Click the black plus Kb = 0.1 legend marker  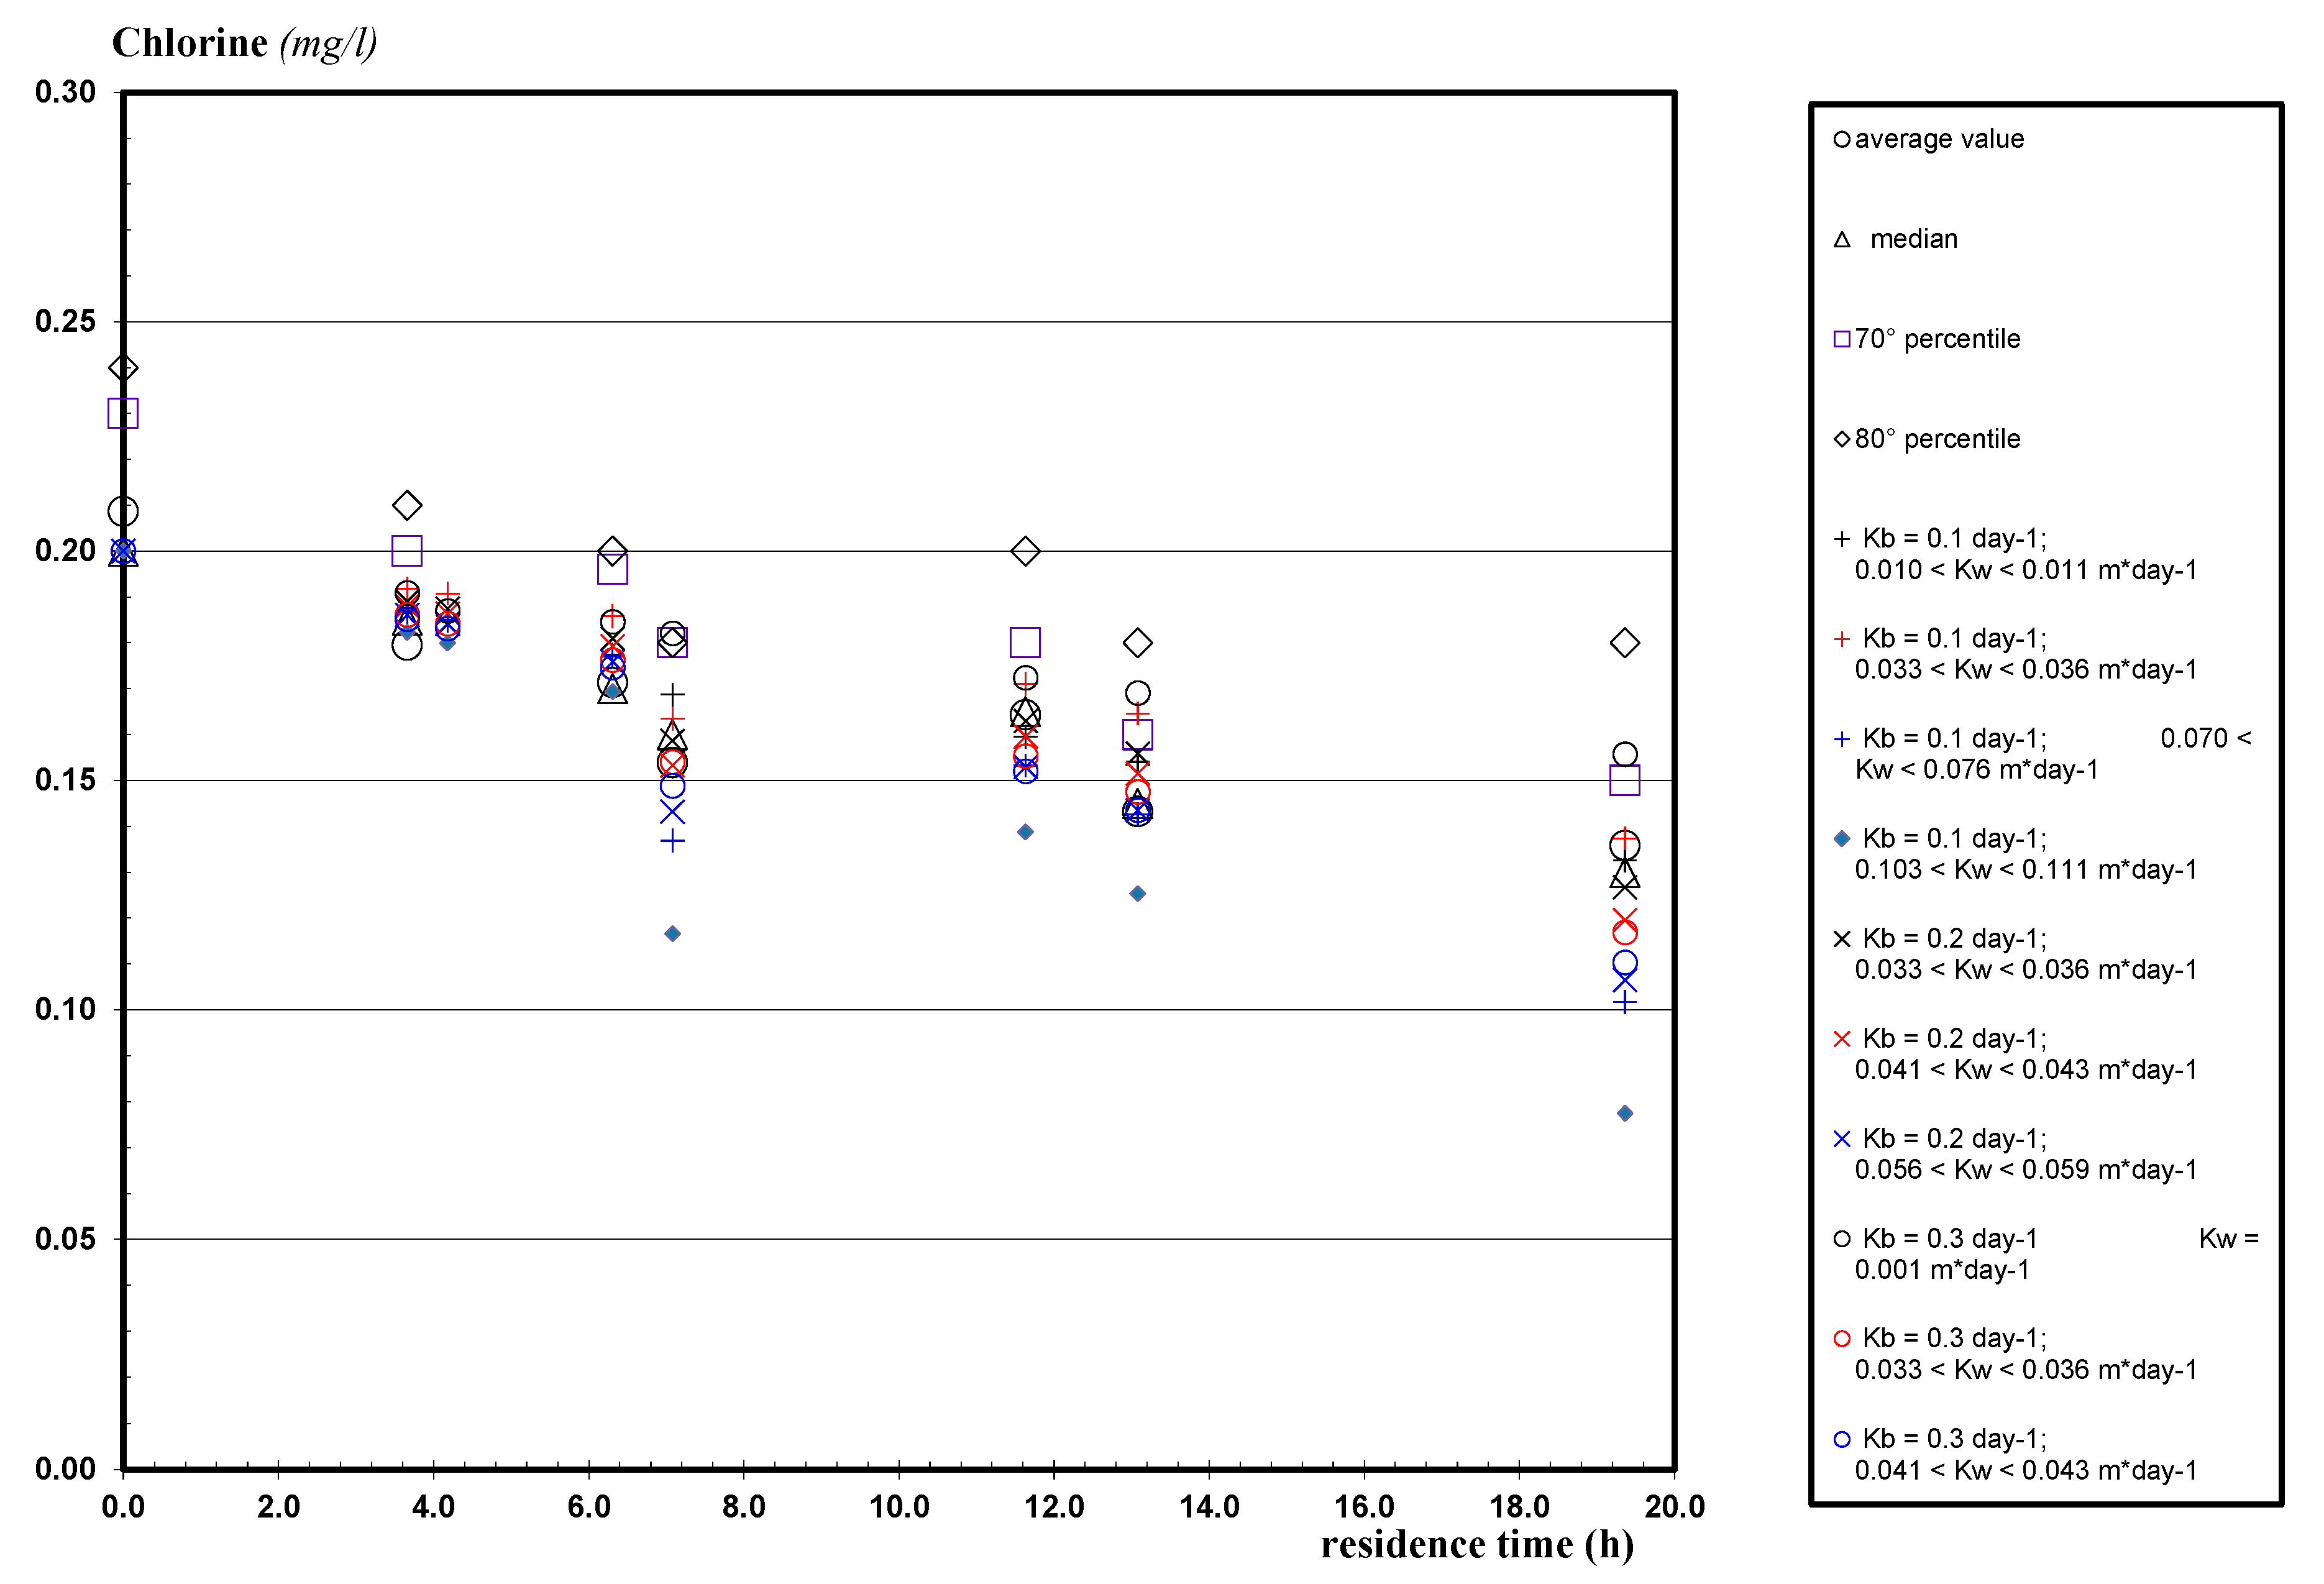click(x=1842, y=539)
